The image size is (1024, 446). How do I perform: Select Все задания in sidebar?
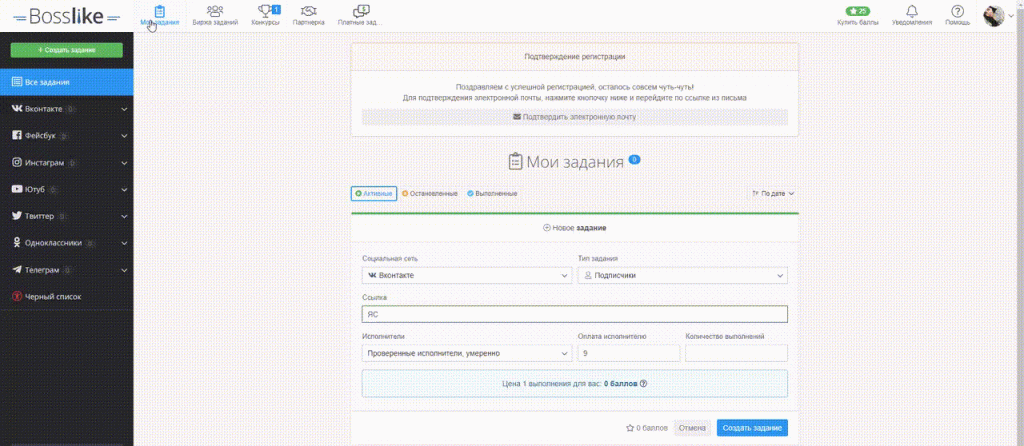(67, 82)
